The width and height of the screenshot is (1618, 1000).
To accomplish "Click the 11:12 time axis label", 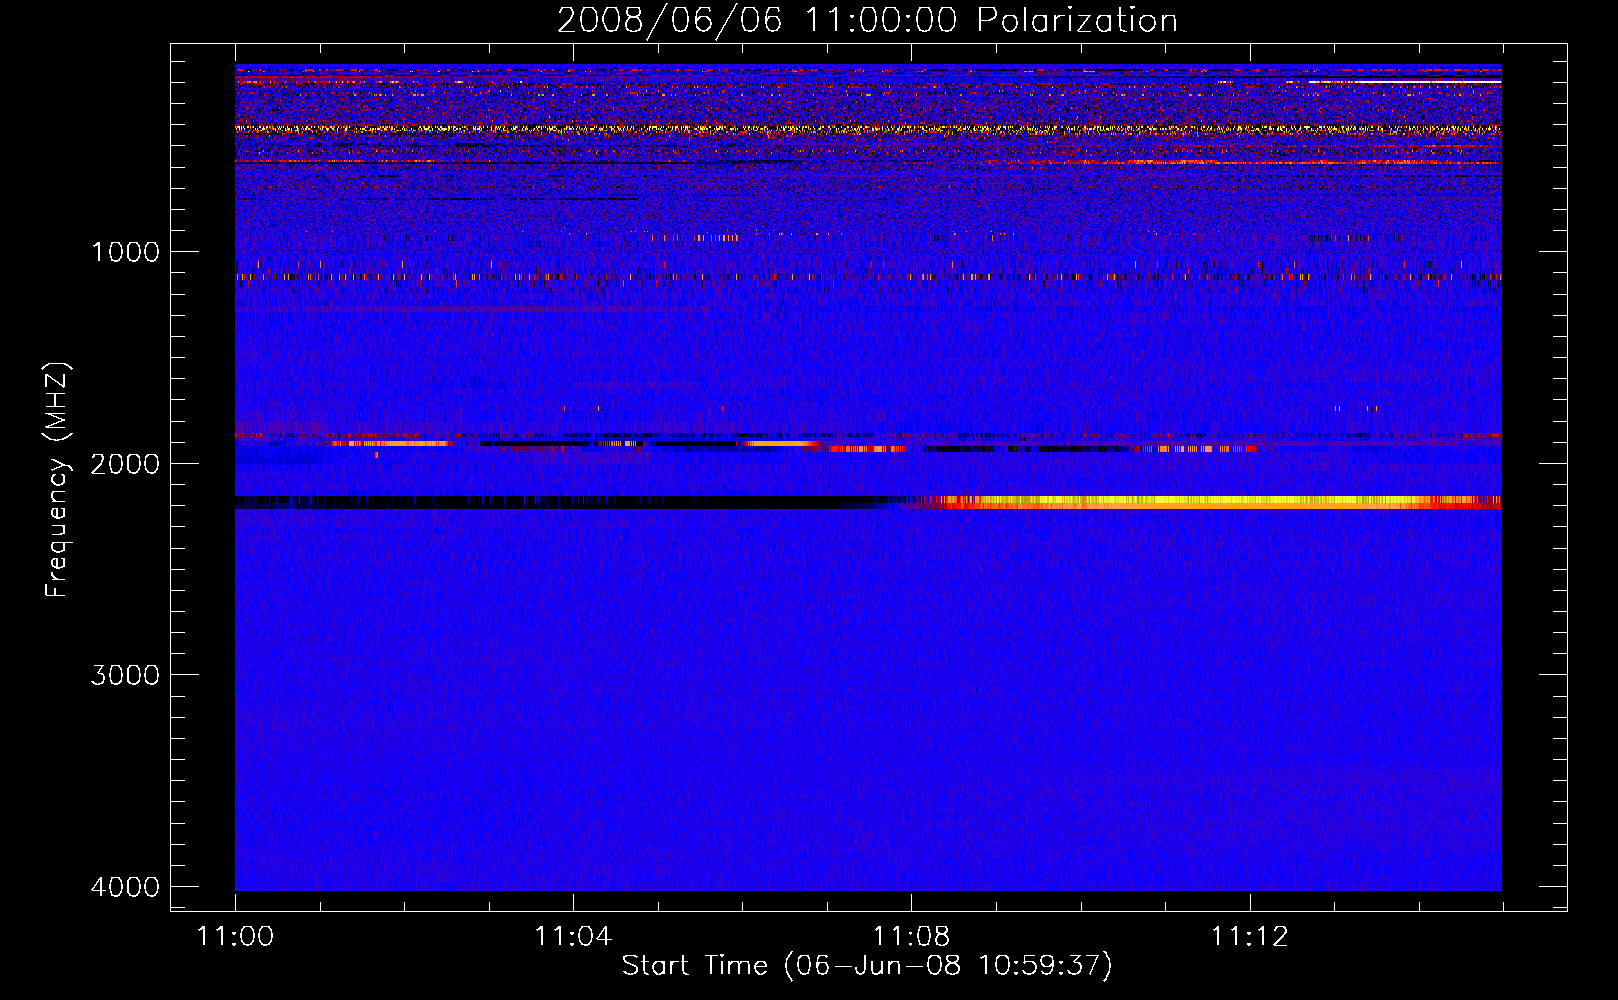I will 1249,937.
